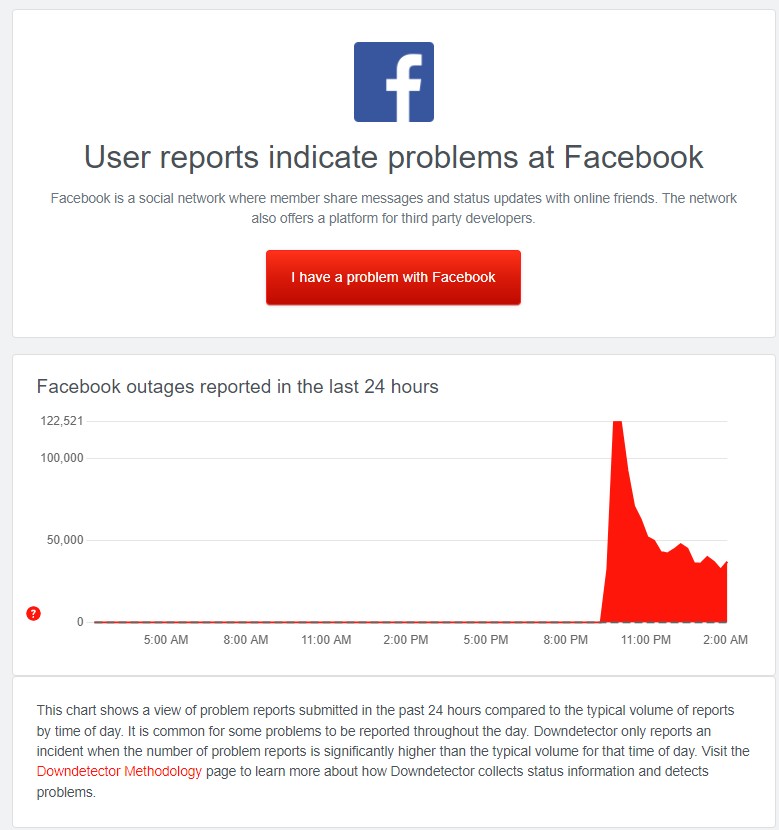Select the 2:00 AM label on chart axis

click(725, 639)
